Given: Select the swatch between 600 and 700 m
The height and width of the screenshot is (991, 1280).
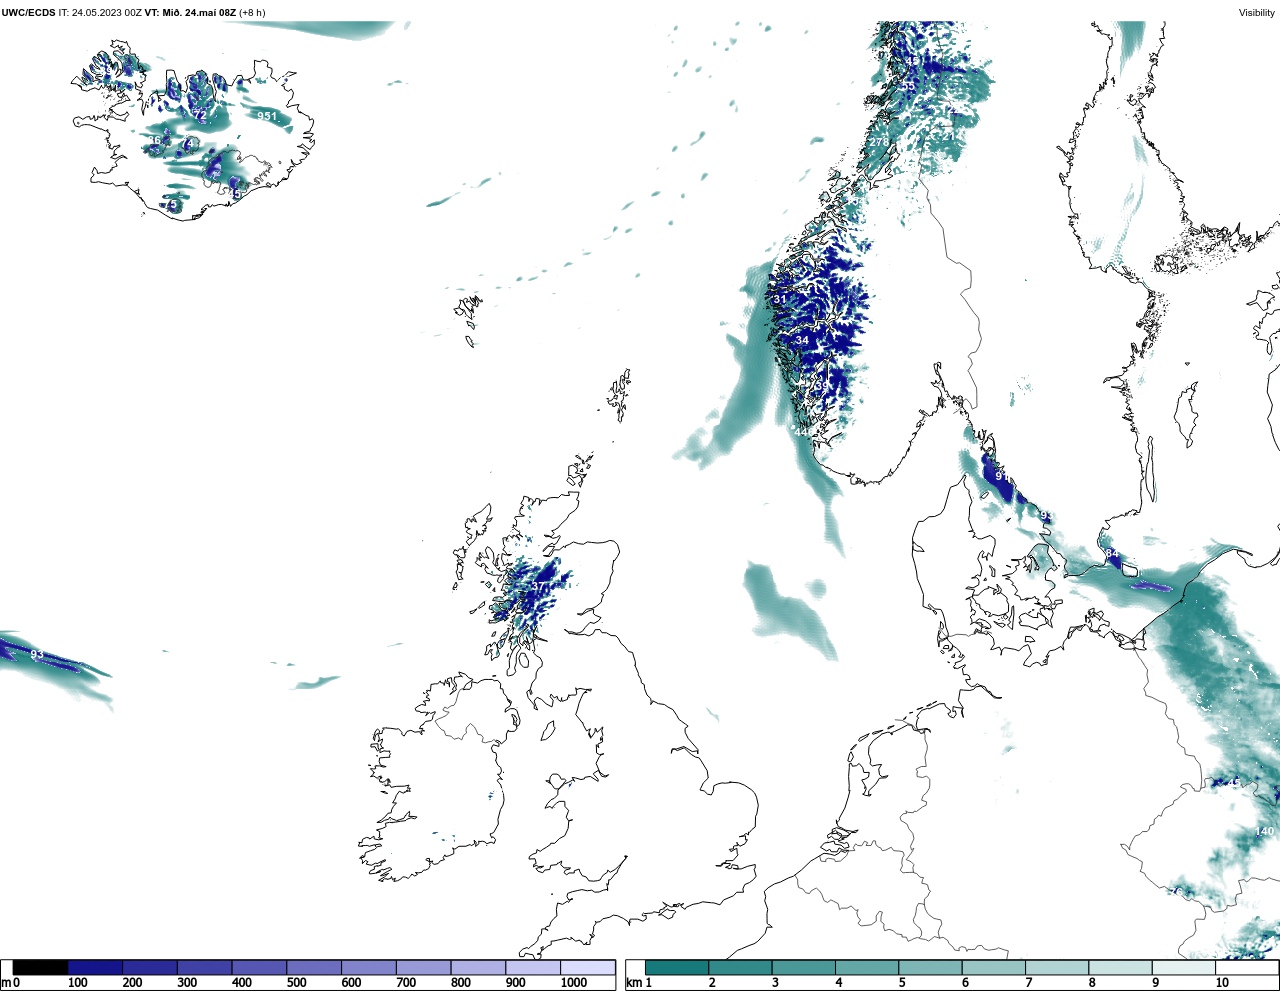Looking at the screenshot, I should (x=368, y=967).
